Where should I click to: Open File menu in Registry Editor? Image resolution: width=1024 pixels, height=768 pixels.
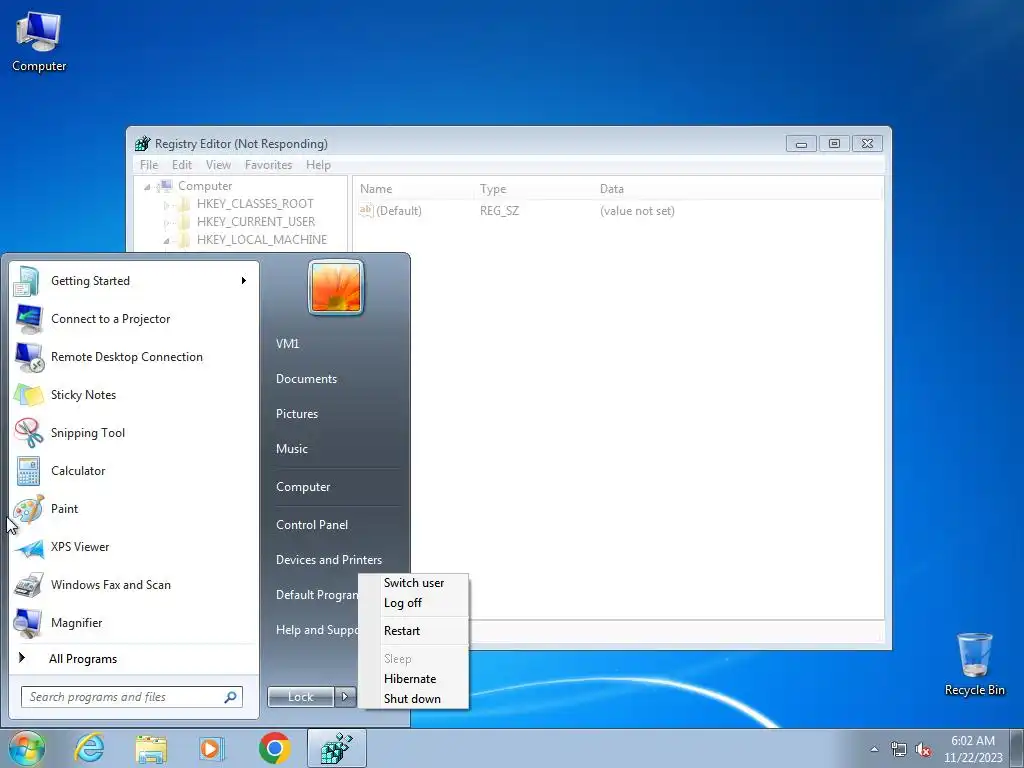[149, 165]
